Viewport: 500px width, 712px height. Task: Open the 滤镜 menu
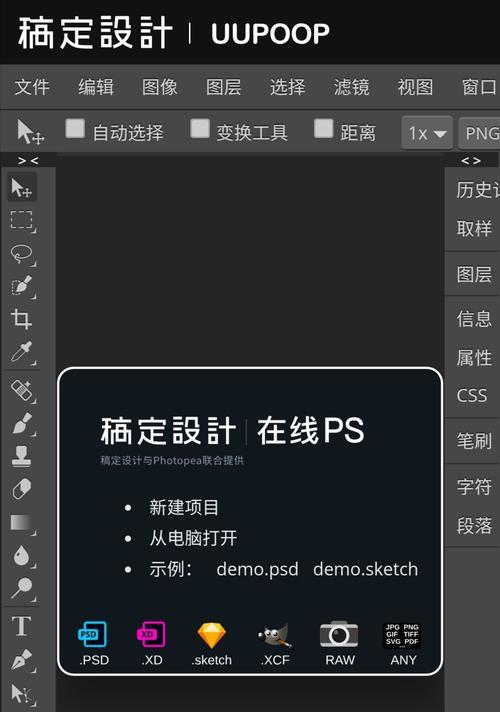pyautogui.click(x=351, y=87)
